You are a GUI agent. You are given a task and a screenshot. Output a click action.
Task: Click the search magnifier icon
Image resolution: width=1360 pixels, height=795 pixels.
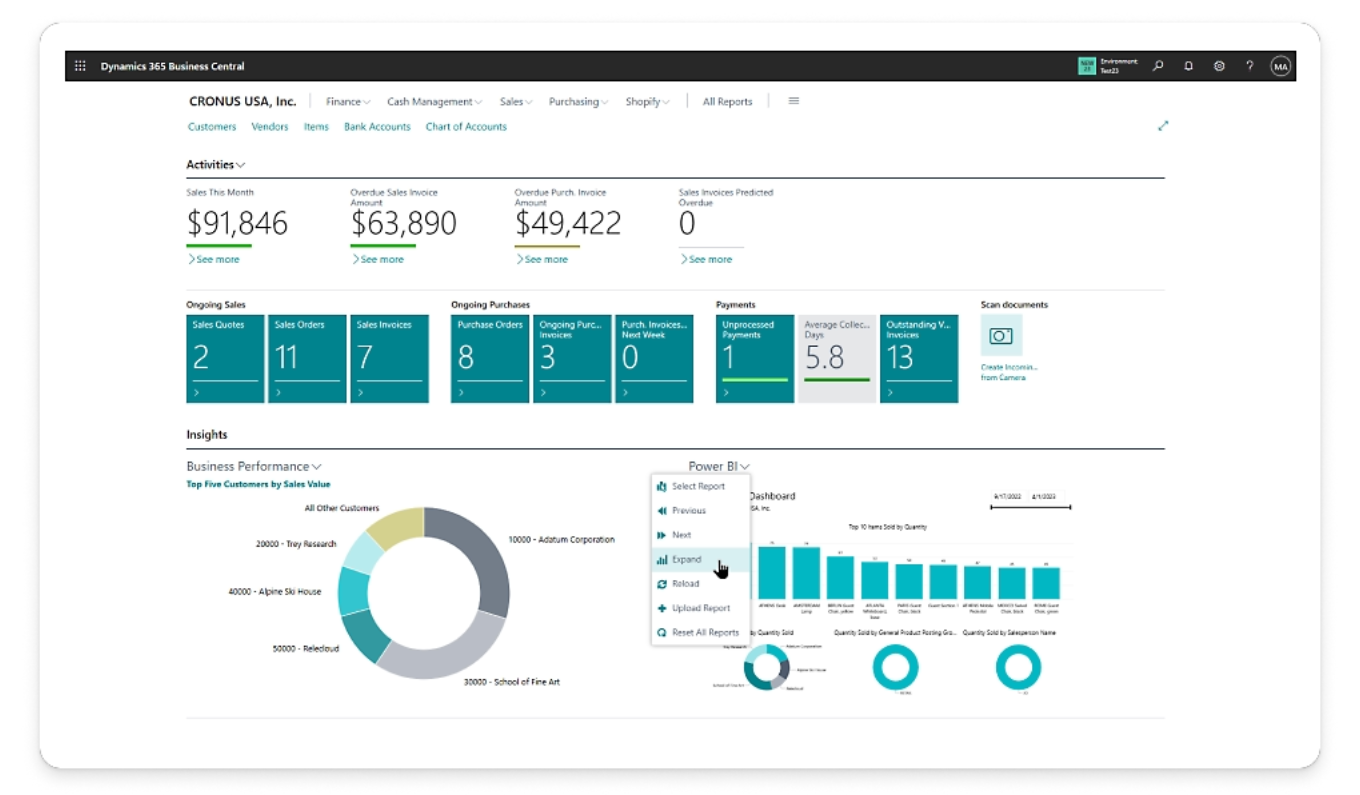[1158, 66]
